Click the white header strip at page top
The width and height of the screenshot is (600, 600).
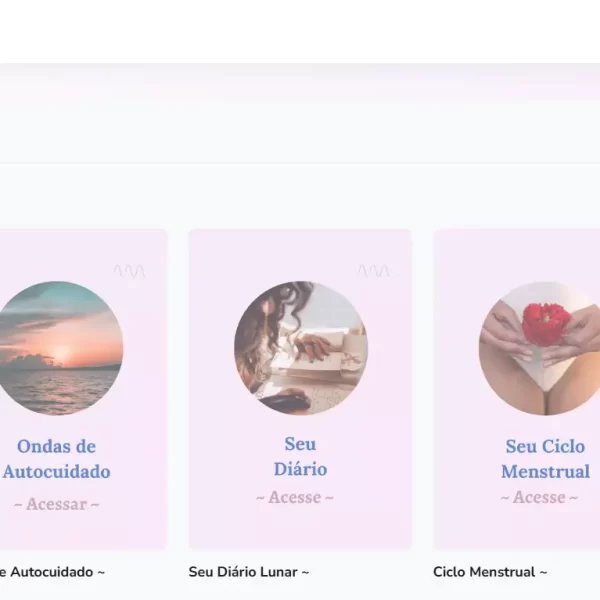300,31
